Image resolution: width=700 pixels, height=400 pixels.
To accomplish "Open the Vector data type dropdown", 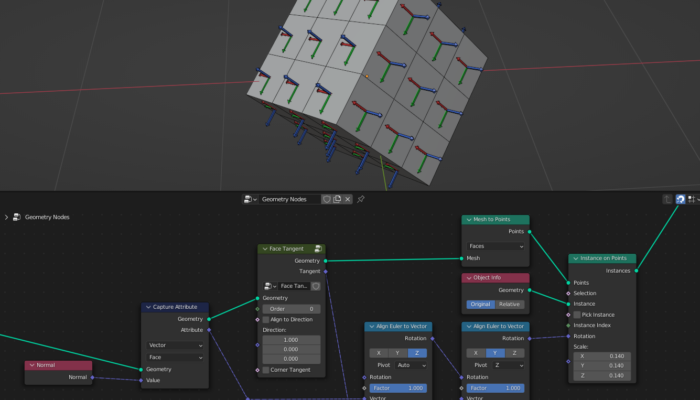I will coord(175,345).
